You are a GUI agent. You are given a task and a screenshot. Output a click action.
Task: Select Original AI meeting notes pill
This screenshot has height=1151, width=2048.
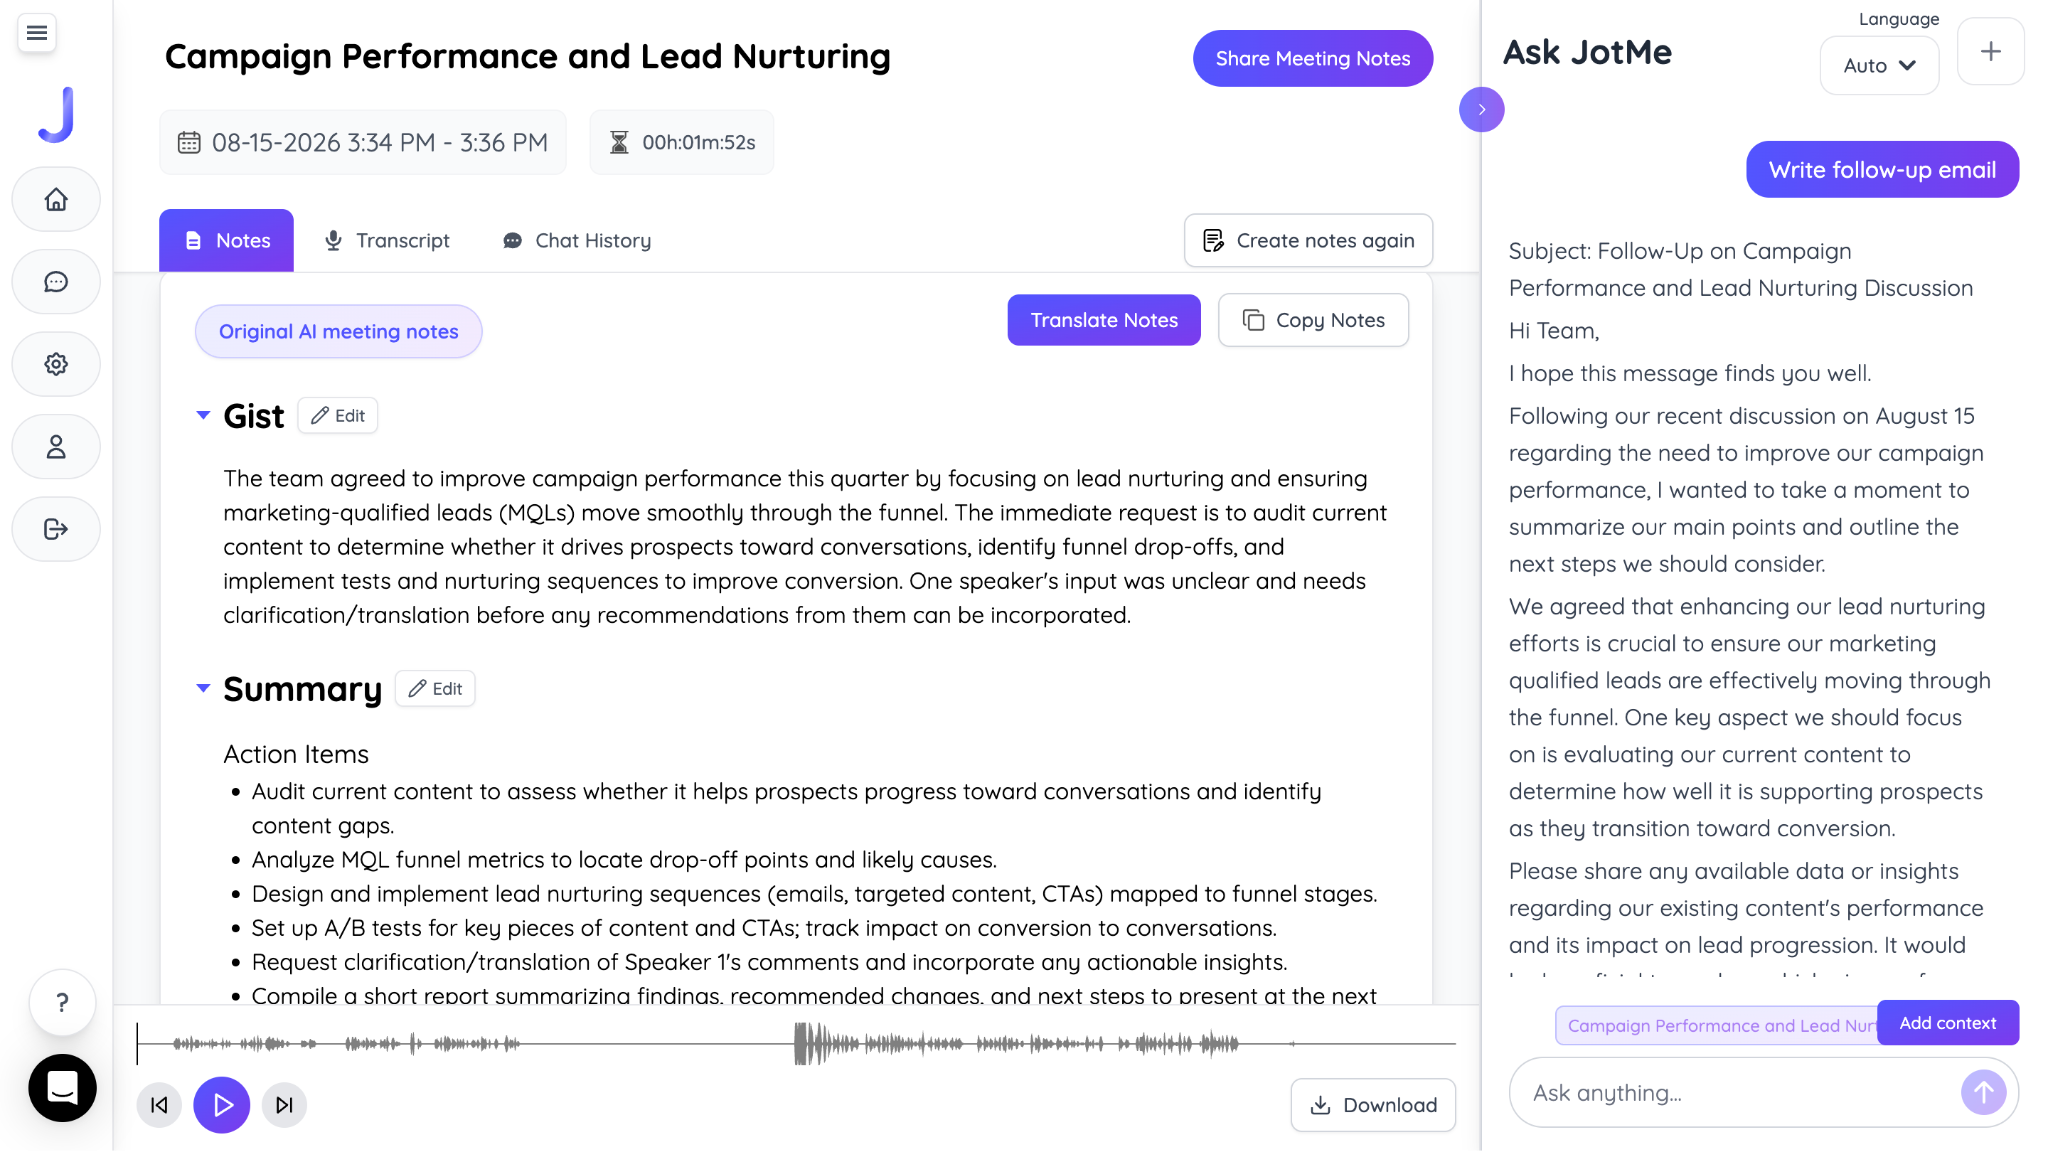pyautogui.click(x=338, y=332)
